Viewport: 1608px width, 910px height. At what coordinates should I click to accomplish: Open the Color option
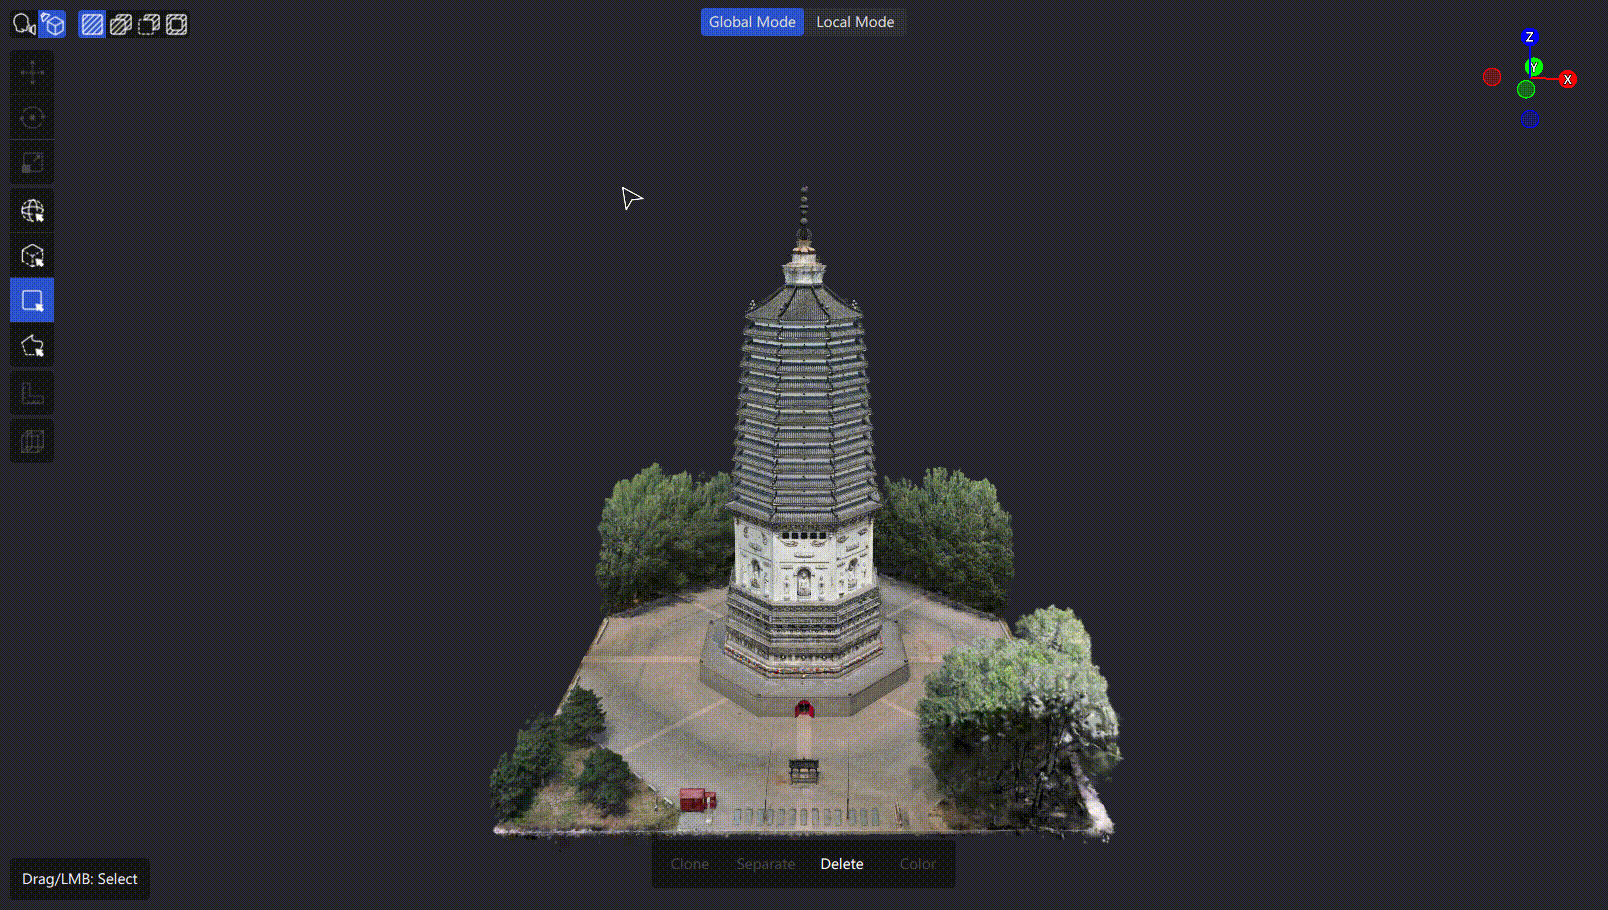point(918,864)
